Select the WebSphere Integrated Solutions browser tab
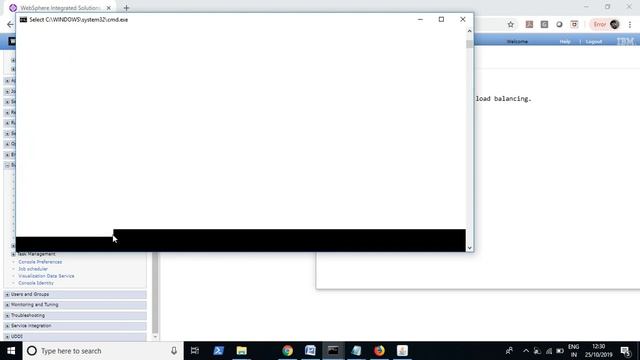Viewport: 640px width, 360px height. point(60,8)
